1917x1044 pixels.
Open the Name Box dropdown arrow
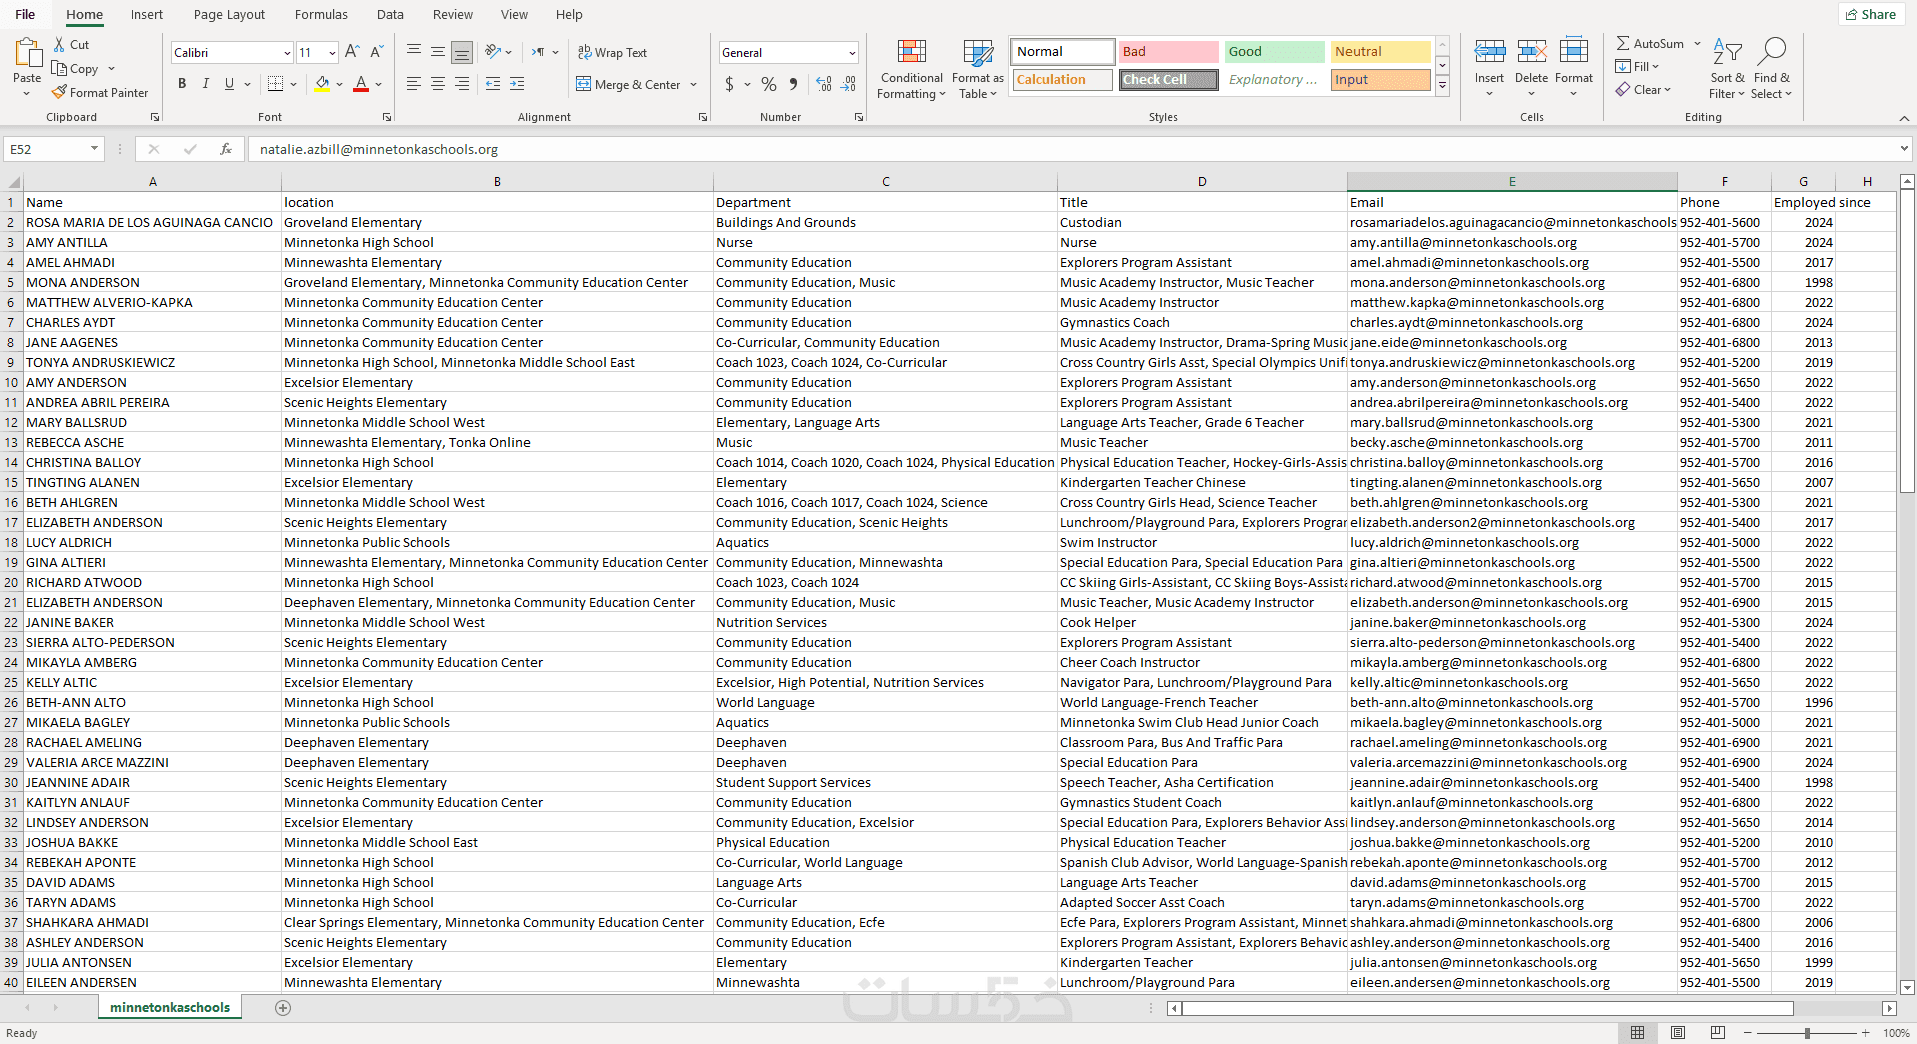click(94, 149)
